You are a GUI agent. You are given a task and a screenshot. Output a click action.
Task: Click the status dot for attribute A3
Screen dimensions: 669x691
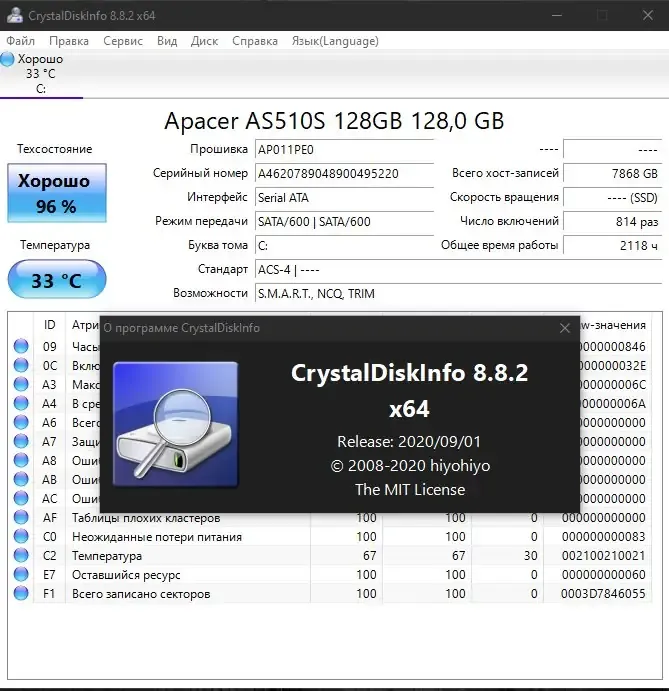click(21, 384)
